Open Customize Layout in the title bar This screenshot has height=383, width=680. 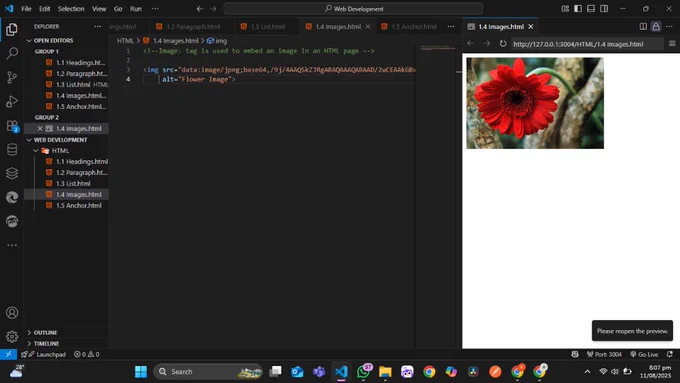click(565, 9)
